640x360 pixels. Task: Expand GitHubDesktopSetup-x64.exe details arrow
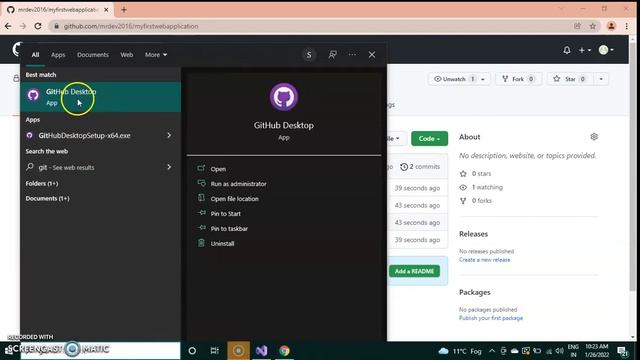click(169, 135)
